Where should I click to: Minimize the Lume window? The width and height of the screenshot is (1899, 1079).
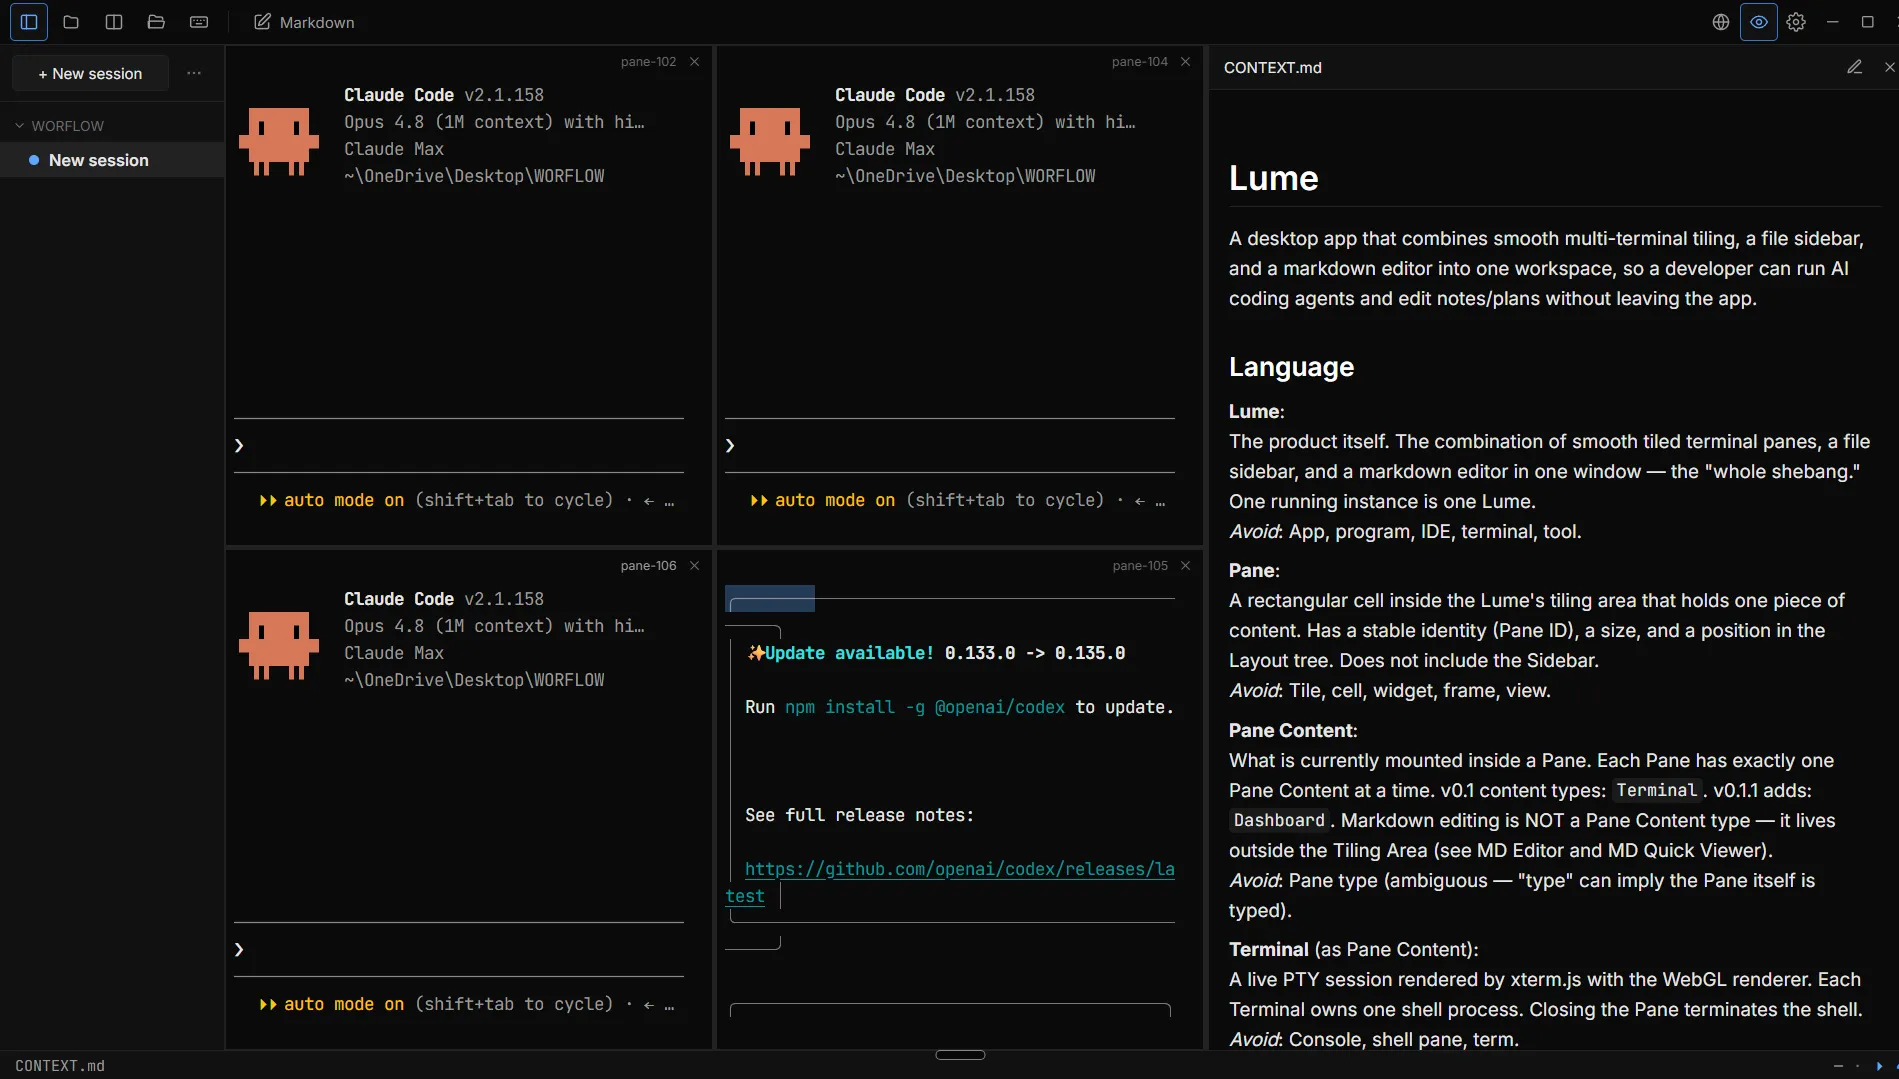1833,22
